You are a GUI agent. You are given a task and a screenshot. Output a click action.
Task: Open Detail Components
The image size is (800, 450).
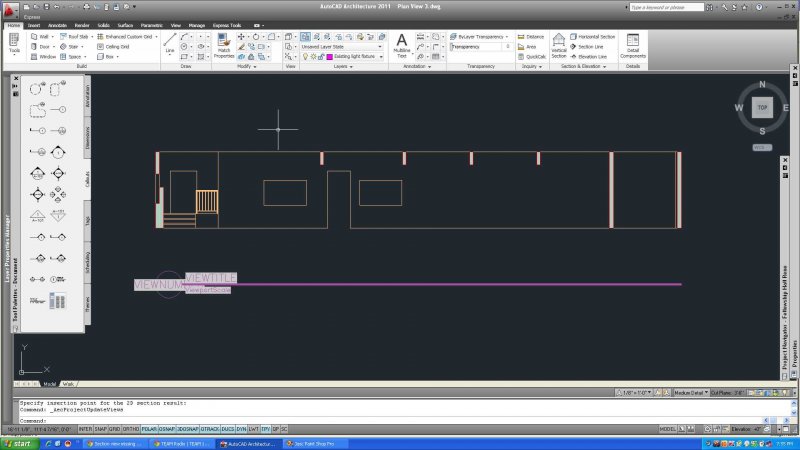pyautogui.click(x=633, y=46)
